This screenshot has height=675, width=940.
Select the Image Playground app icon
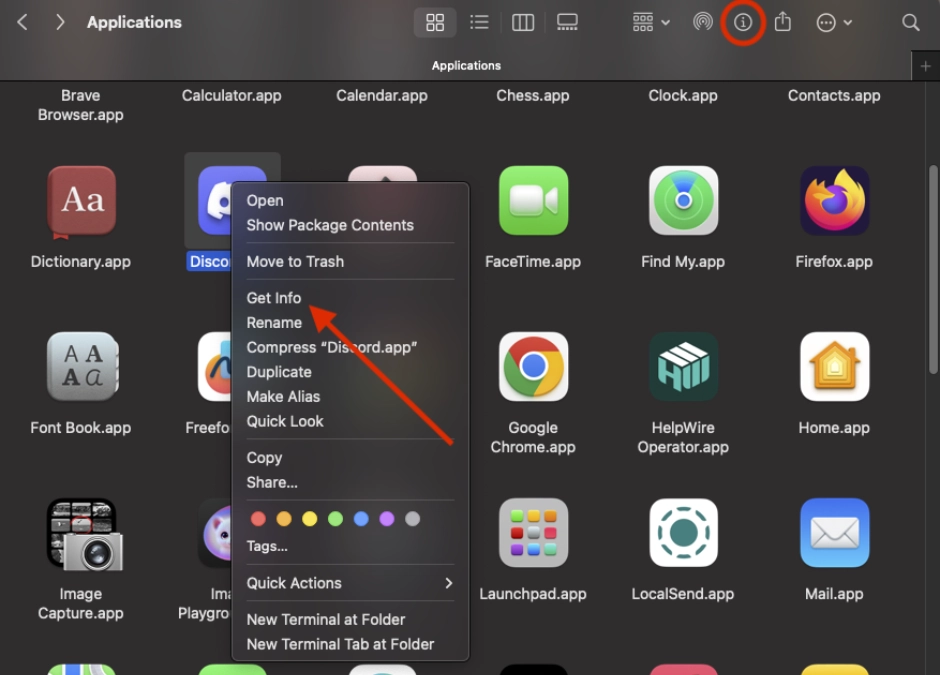pos(216,532)
